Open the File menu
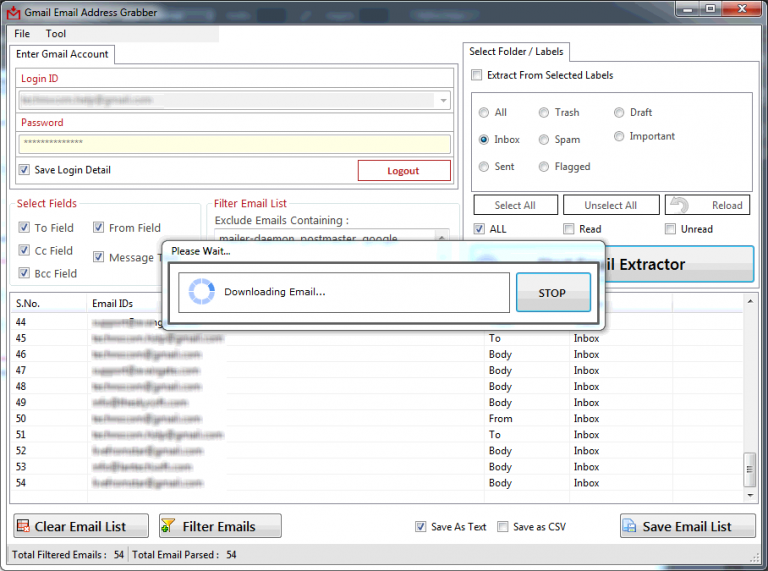This screenshot has height=571, width=768. 22,34
